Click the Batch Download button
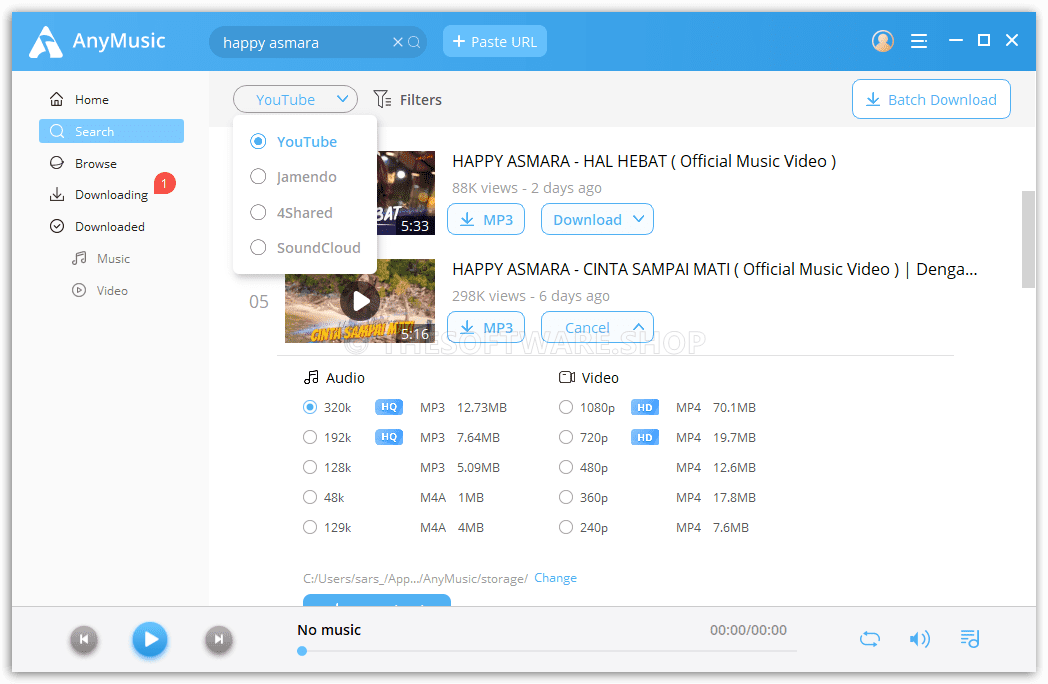Image resolution: width=1048 pixels, height=684 pixels. tap(931, 100)
